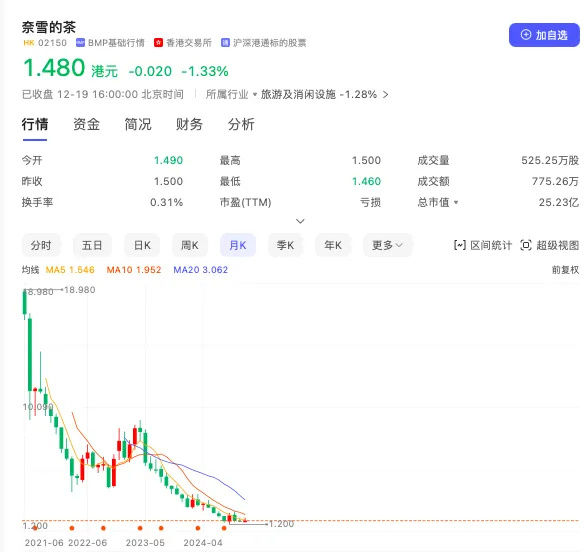Open 更多 period dropdown
588x552 pixels.
tap(387, 245)
